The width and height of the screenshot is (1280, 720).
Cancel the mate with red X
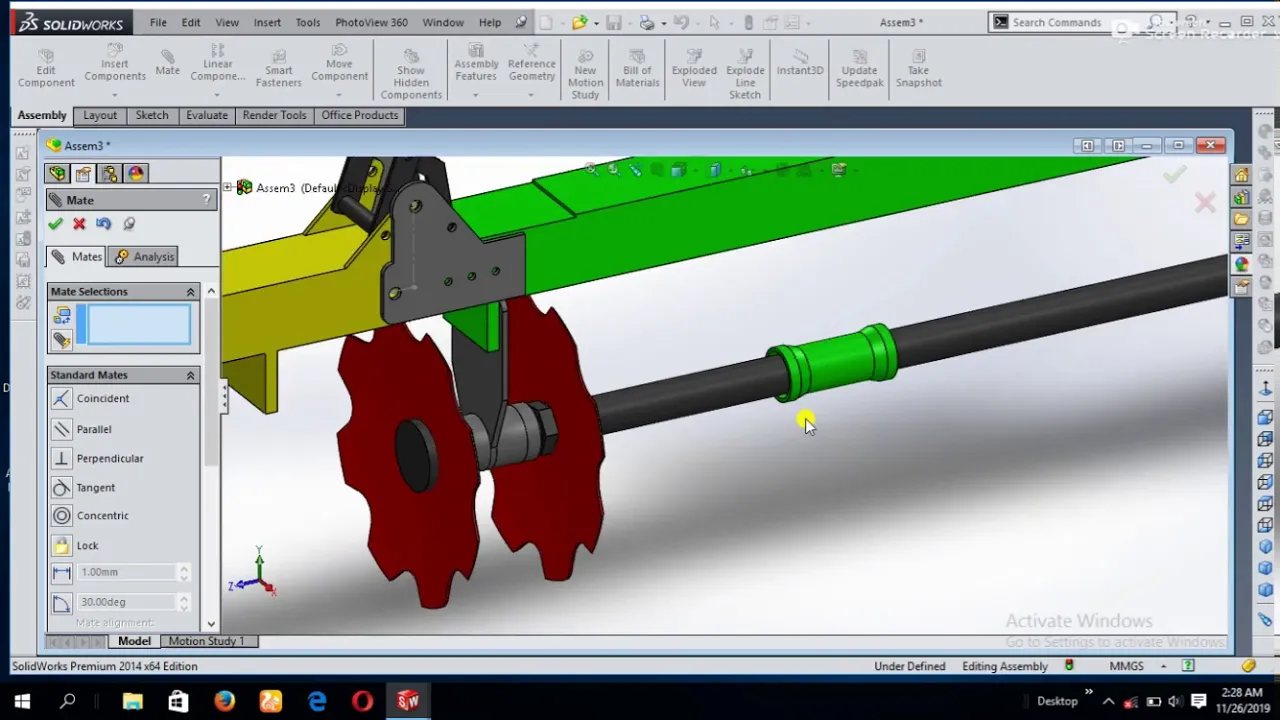tap(79, 224)
